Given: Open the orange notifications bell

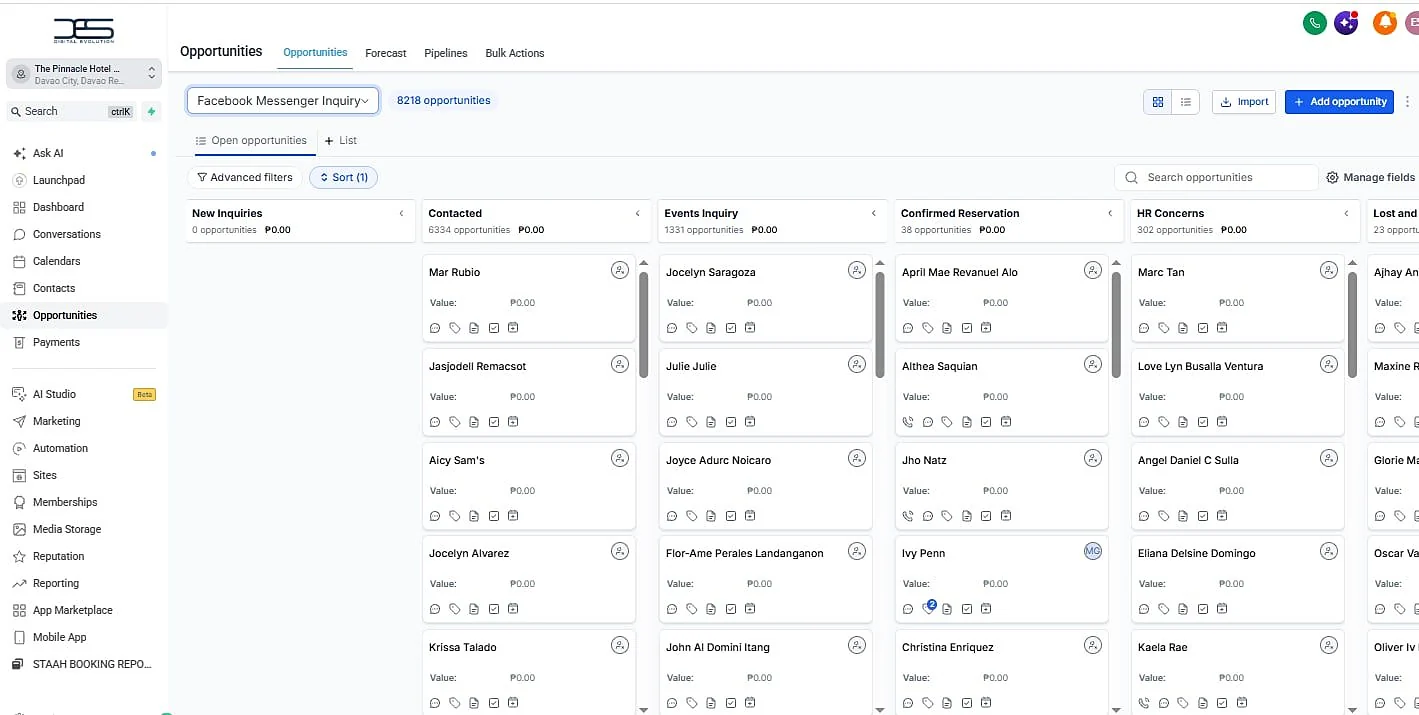Looking at the screenshot, I should point(1384,22).
